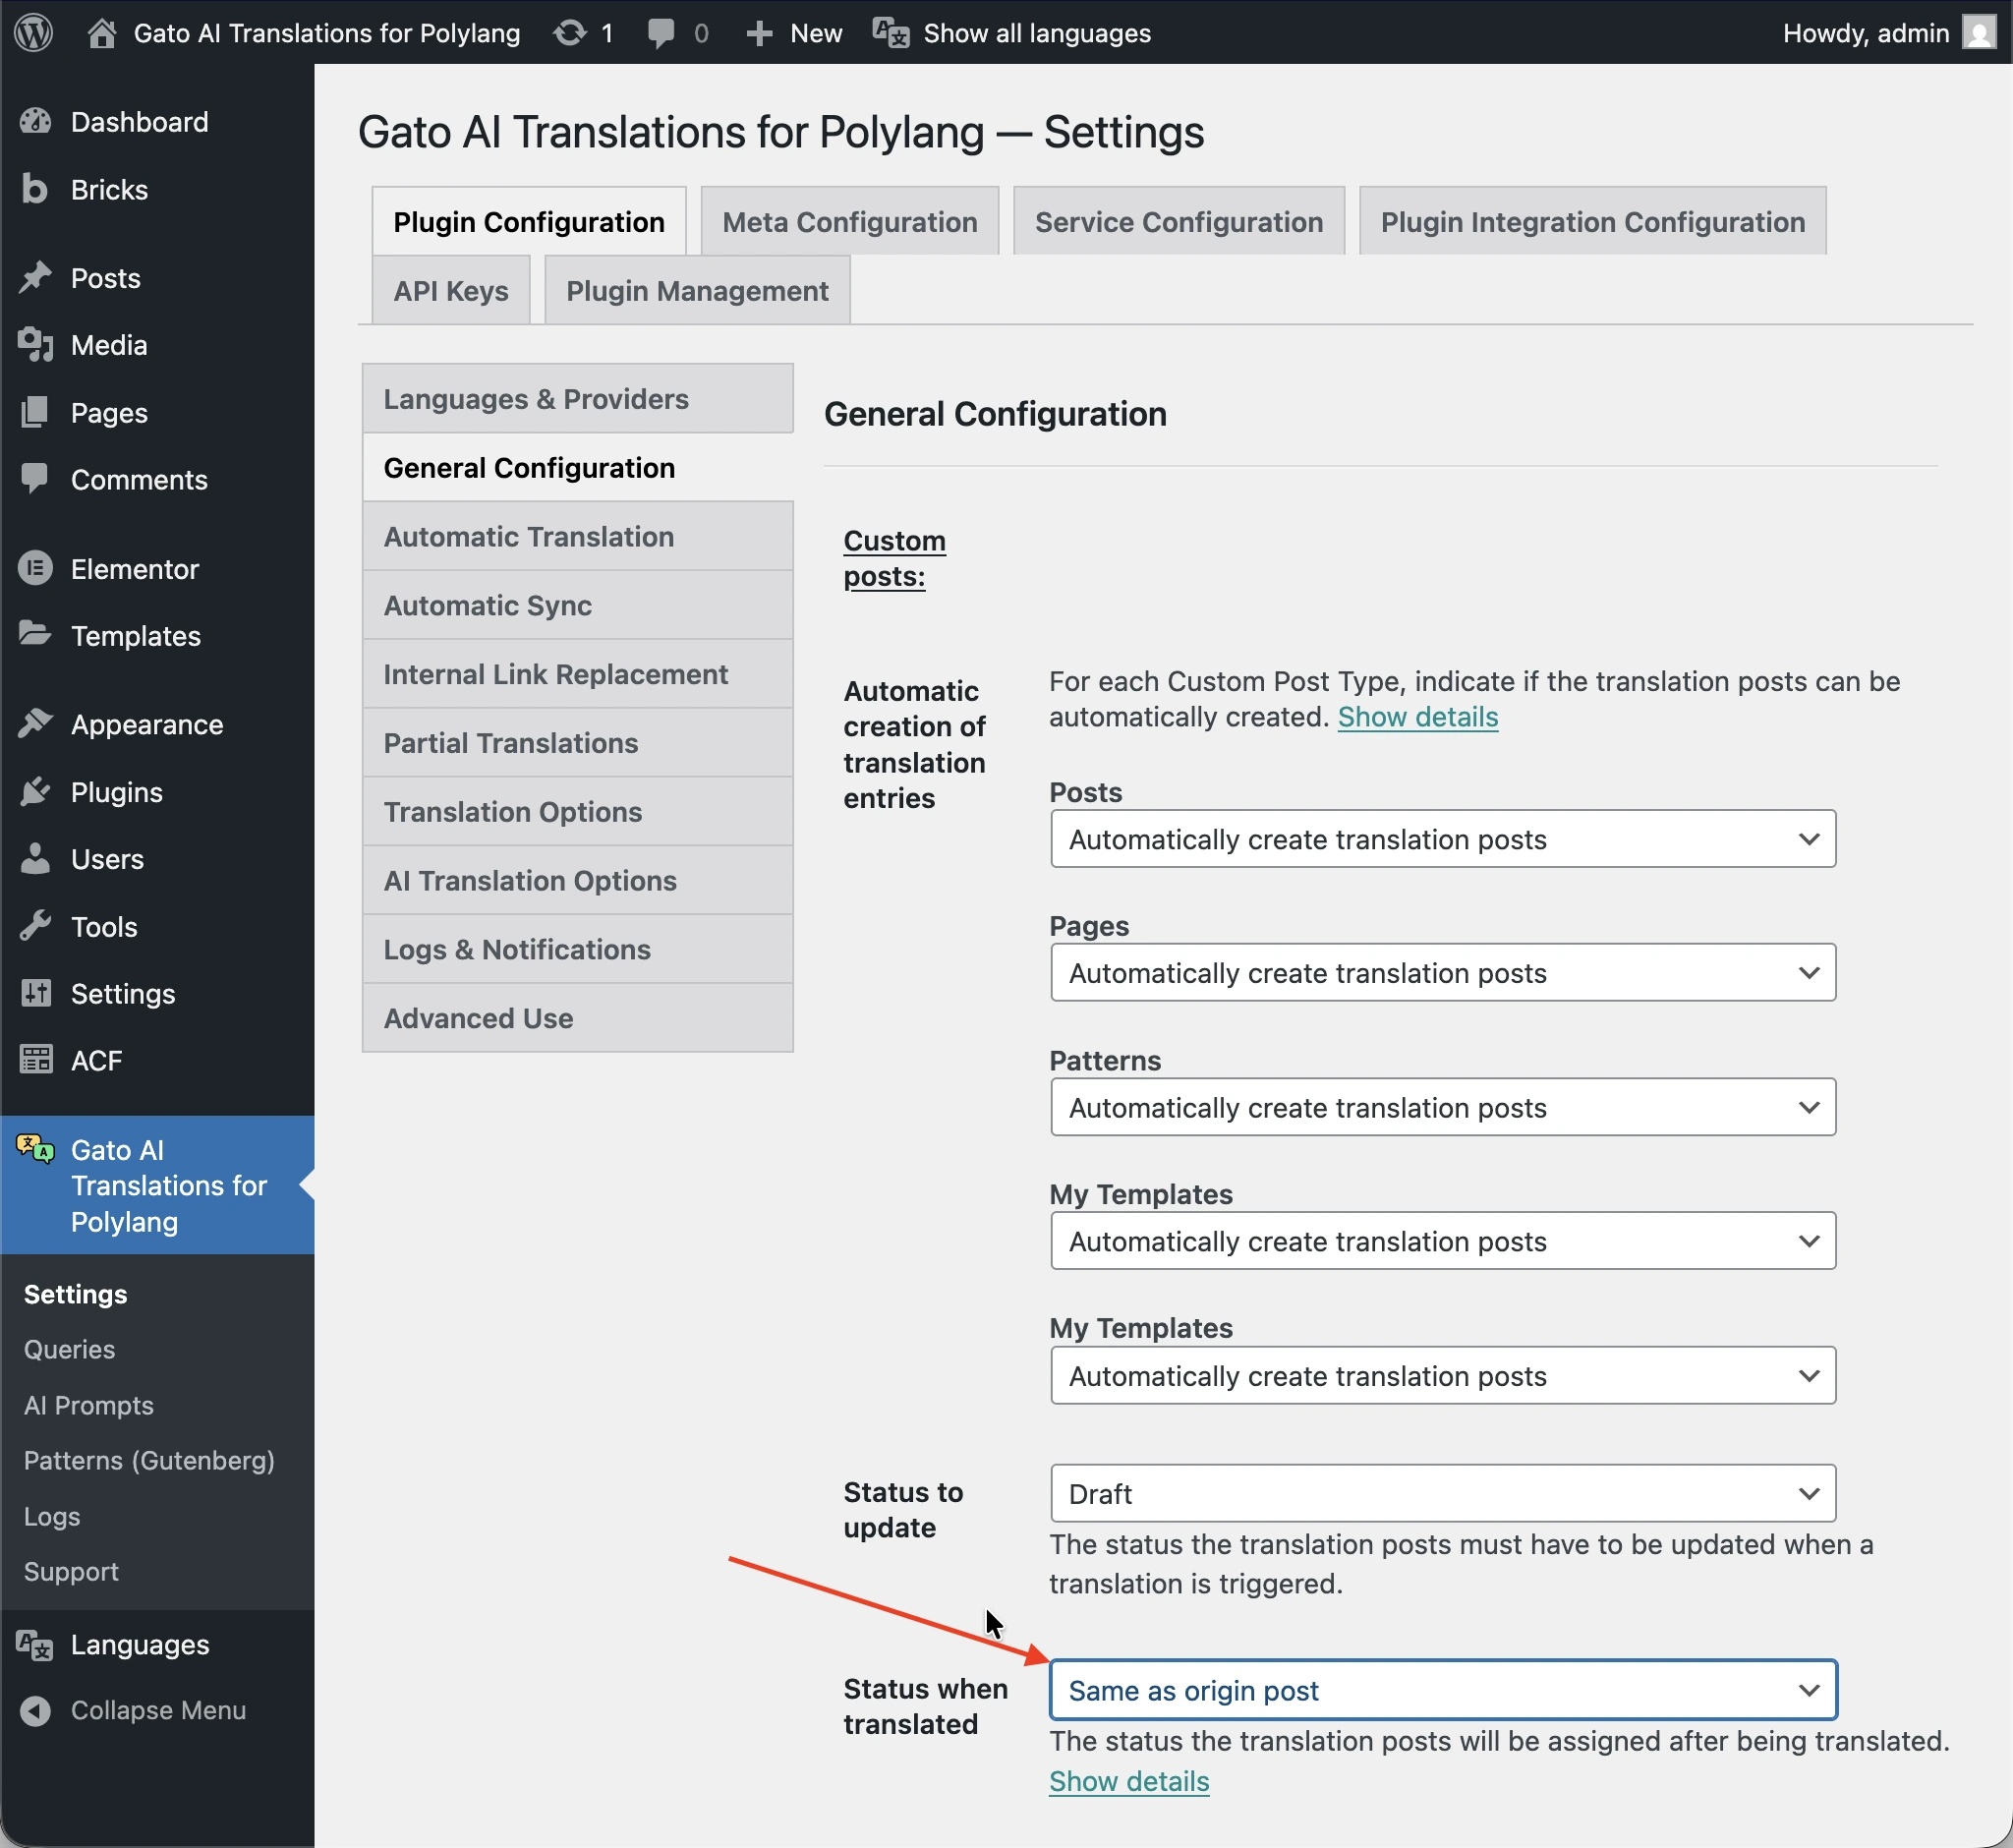Open Bricks from the sidebar
The width and height of the screenshot is (2013, 1848).
110,189
